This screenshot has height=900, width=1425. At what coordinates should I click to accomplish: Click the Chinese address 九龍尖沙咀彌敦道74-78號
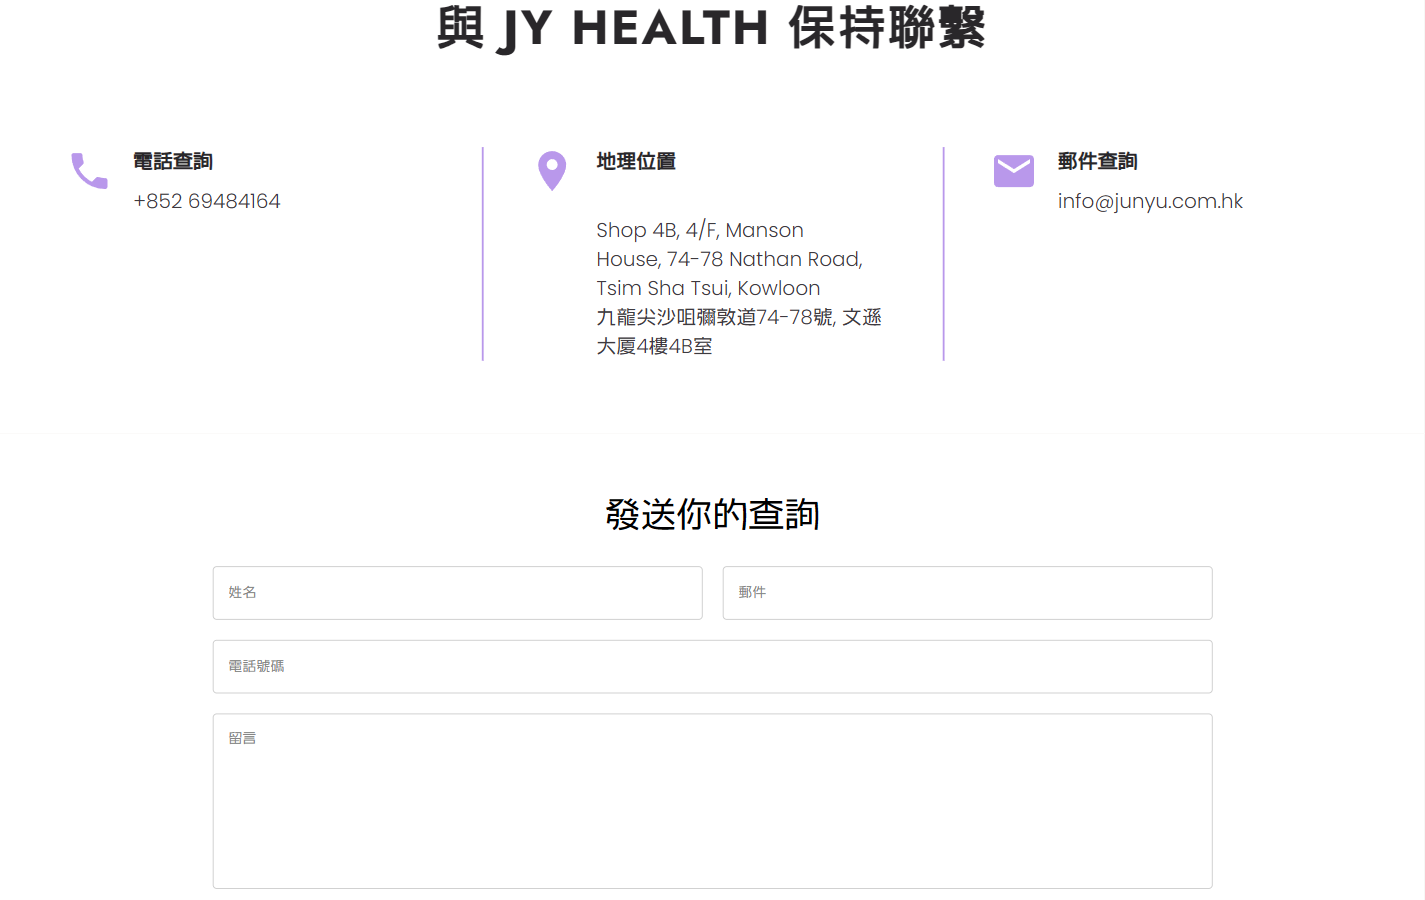[739, 331]
